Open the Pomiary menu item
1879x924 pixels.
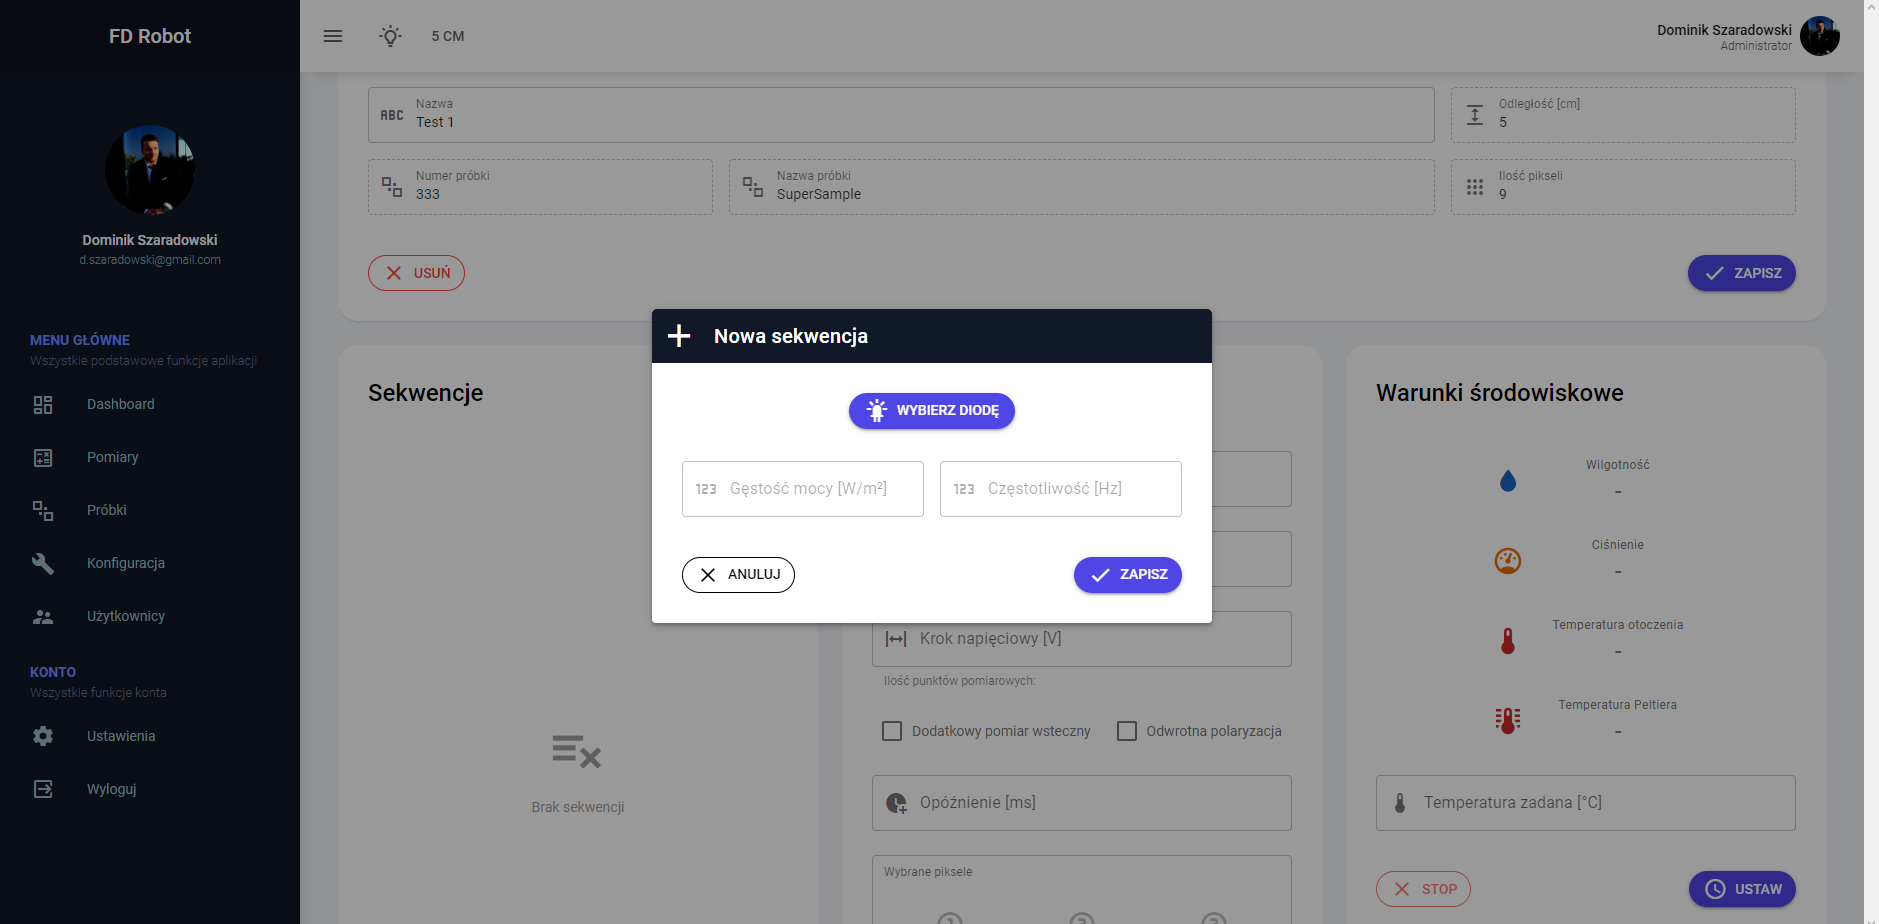[112, 457]
